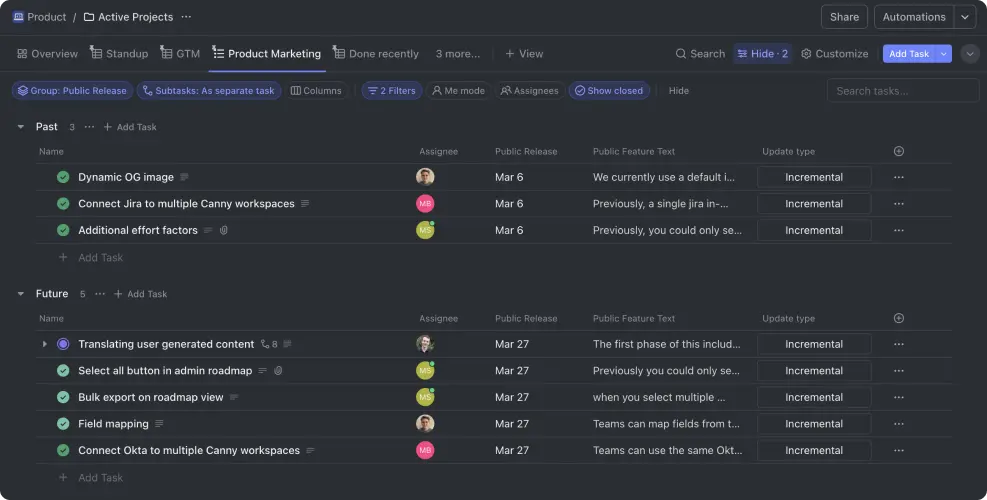Open subtask count icon showing 8
This screenshot has height=500, width=987.
(269, 344)
